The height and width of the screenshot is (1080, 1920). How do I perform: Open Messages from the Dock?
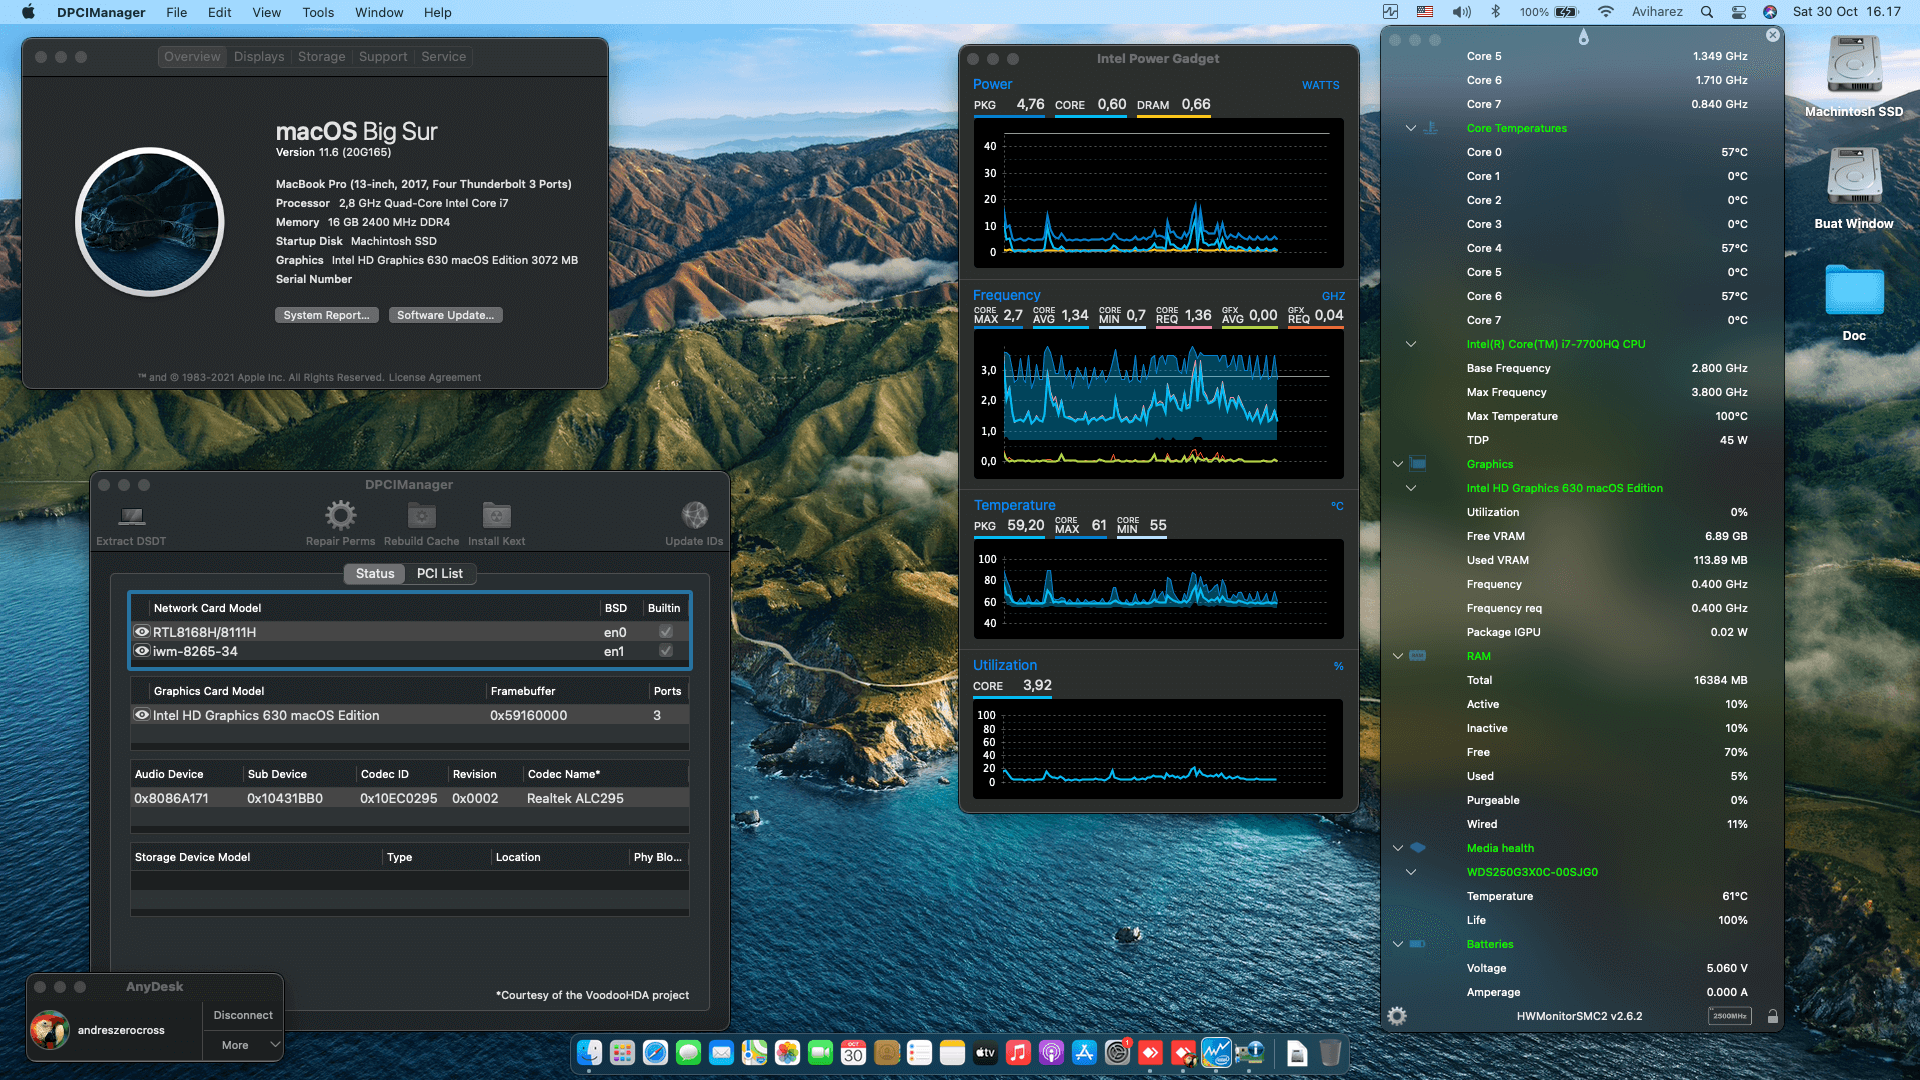pos(688,1052)
